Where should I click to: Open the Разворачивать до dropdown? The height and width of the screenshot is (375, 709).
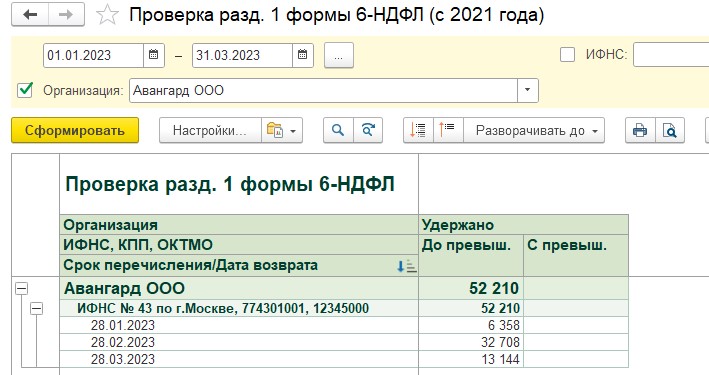click(534, 130)
